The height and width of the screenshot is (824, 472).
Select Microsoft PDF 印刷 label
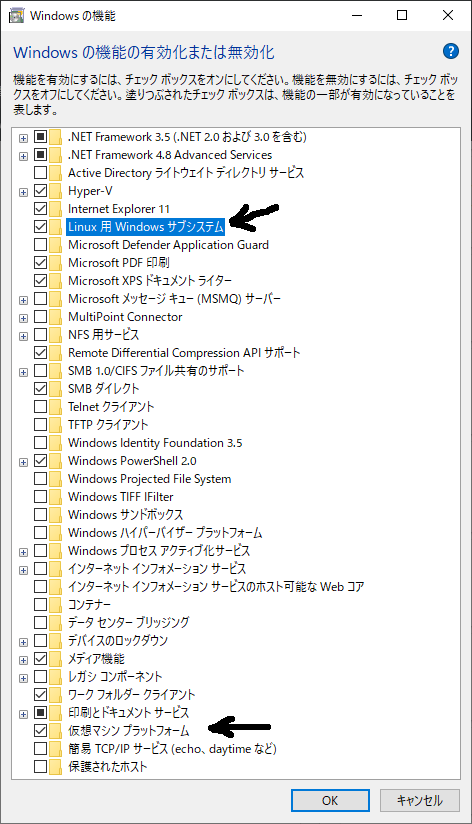[x=119, y=263]
